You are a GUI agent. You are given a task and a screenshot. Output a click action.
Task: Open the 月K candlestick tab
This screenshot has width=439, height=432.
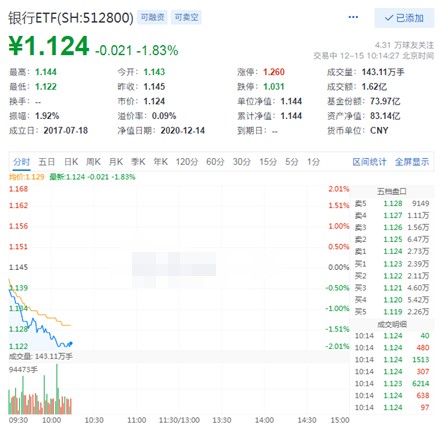(116, 162)
